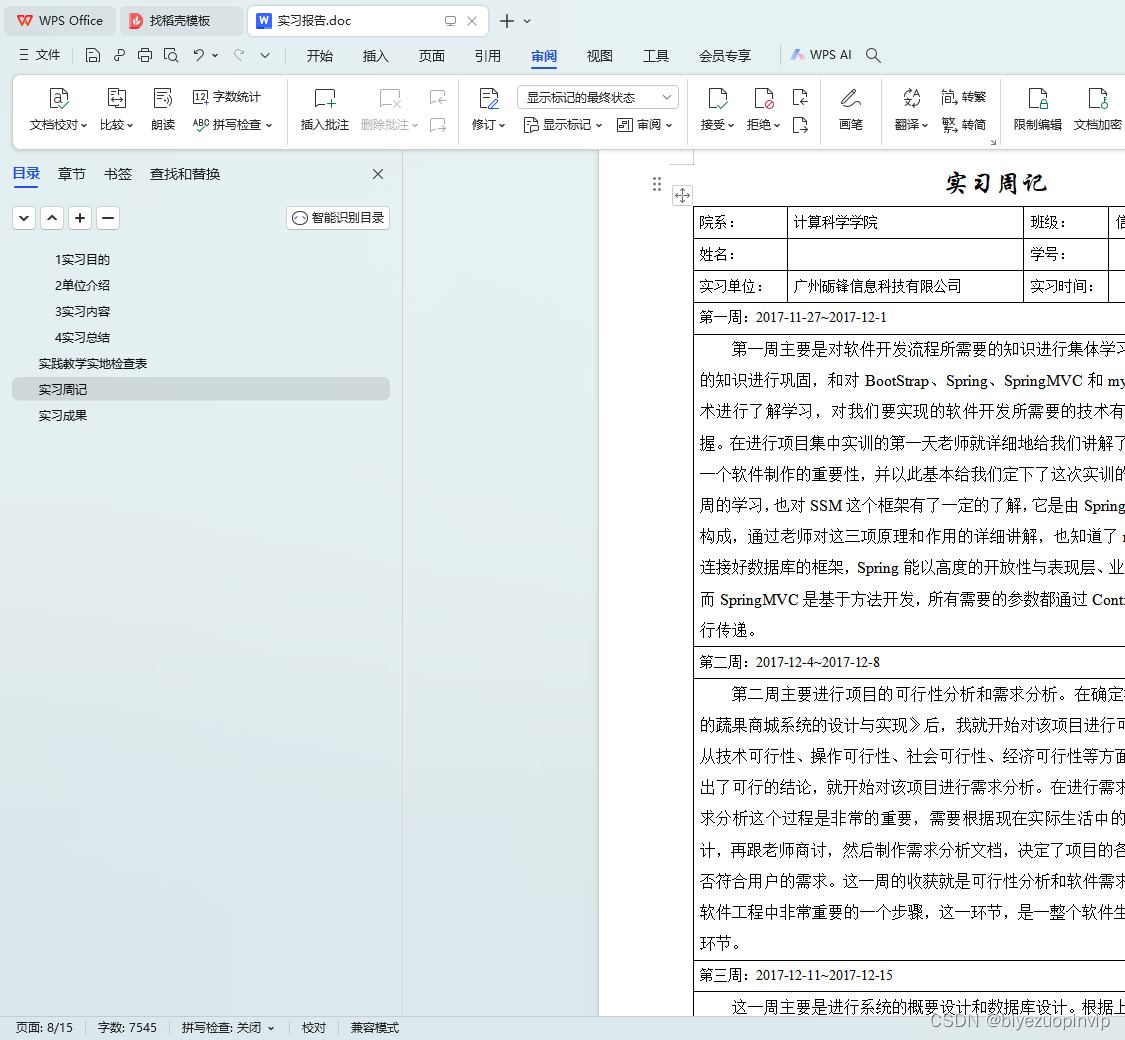Open WPS AI assistant

(x=821, y=55)
